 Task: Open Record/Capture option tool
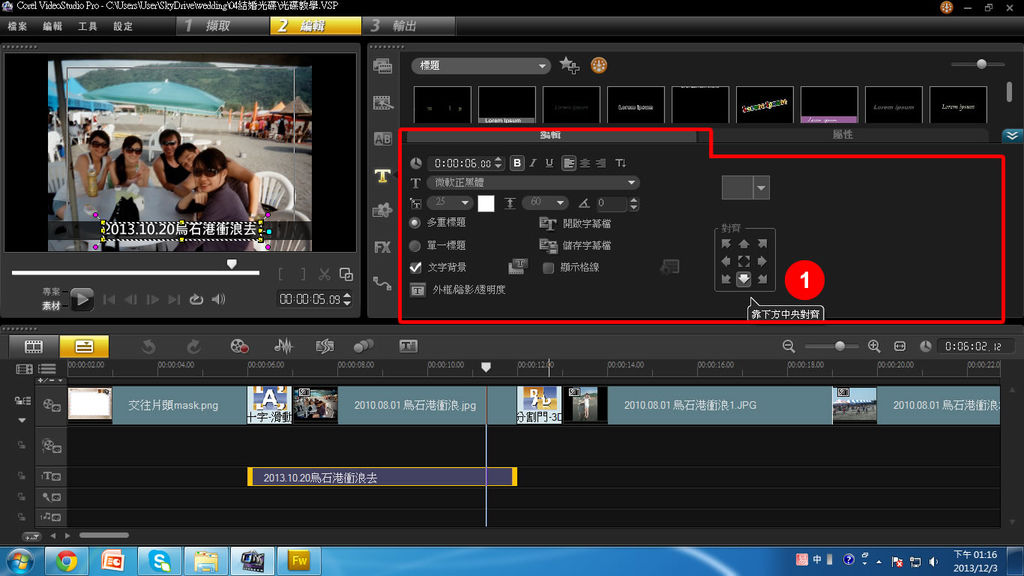[x=240, y=346]
